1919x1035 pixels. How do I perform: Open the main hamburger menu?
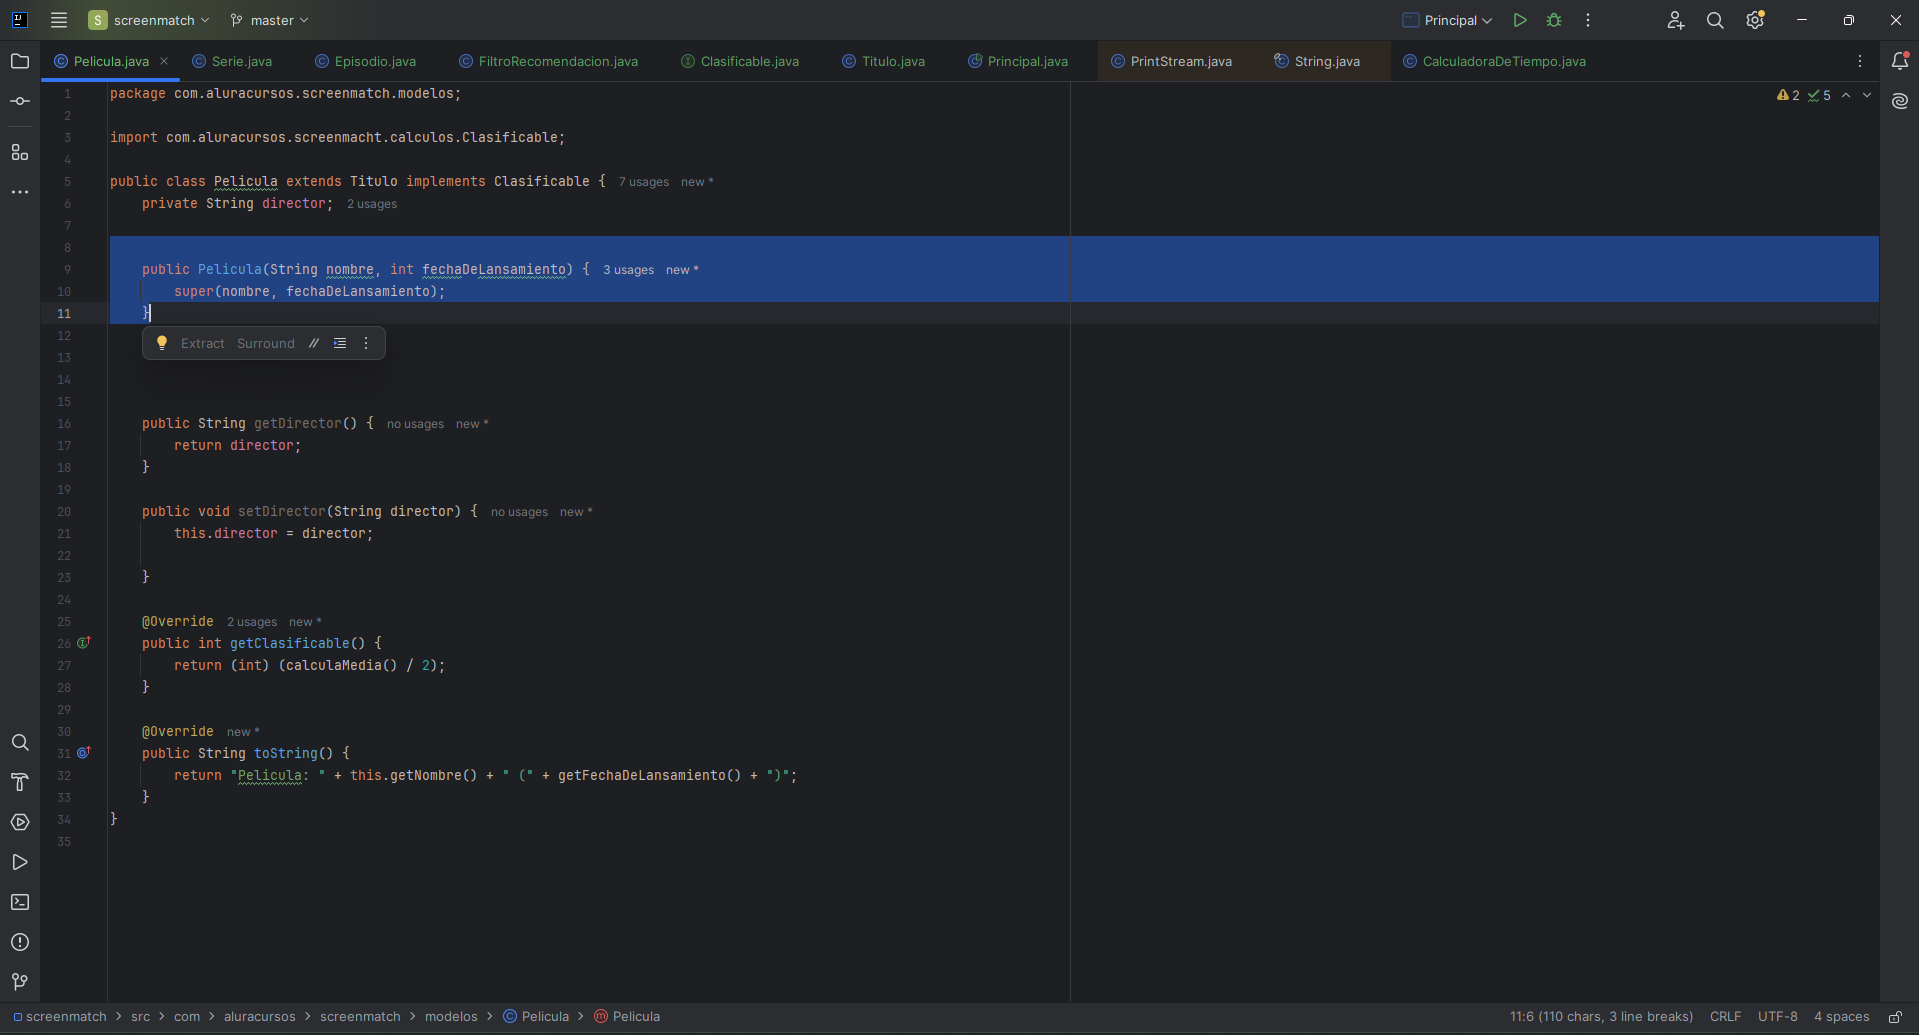(59, 20)
